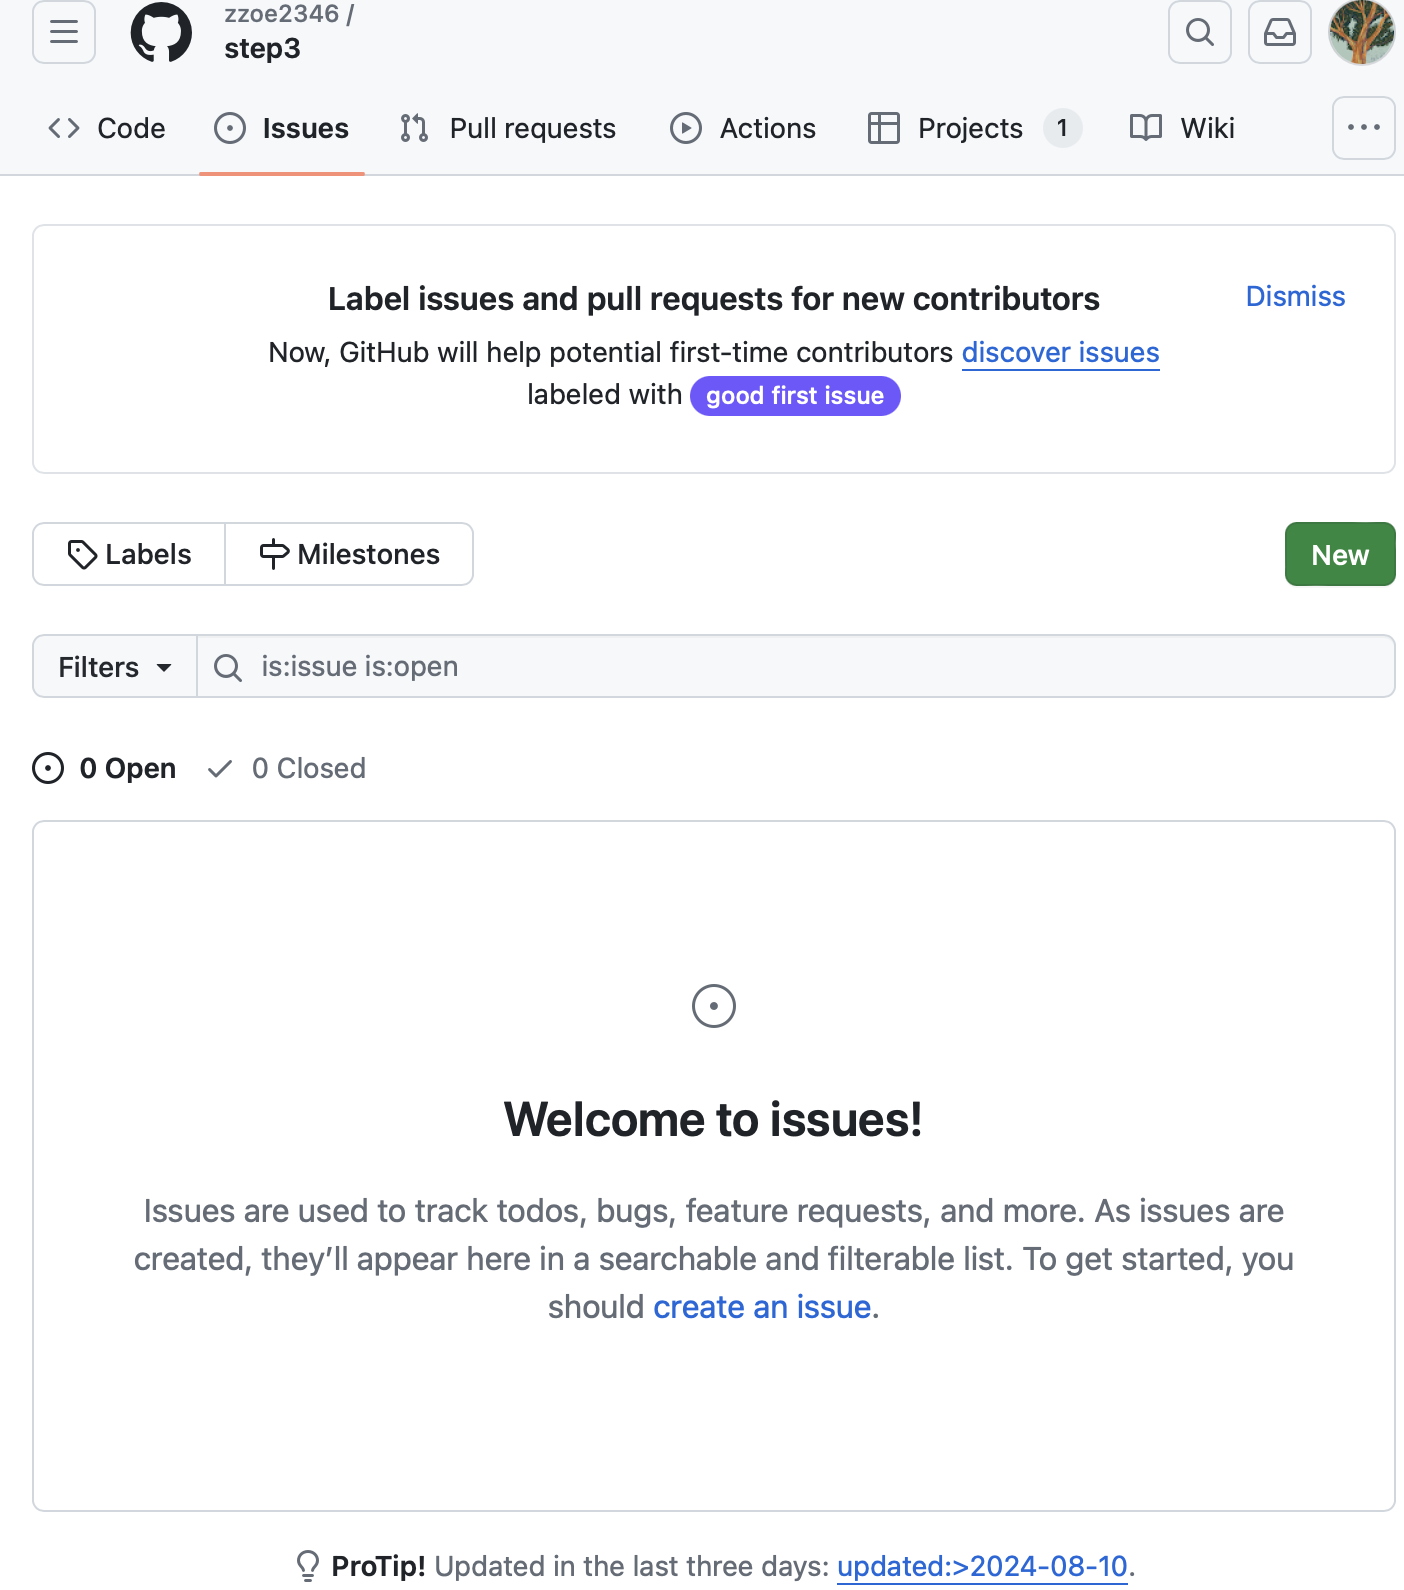Click the issue search filter field
The image size is (1404, 1590).
[795, 667]
